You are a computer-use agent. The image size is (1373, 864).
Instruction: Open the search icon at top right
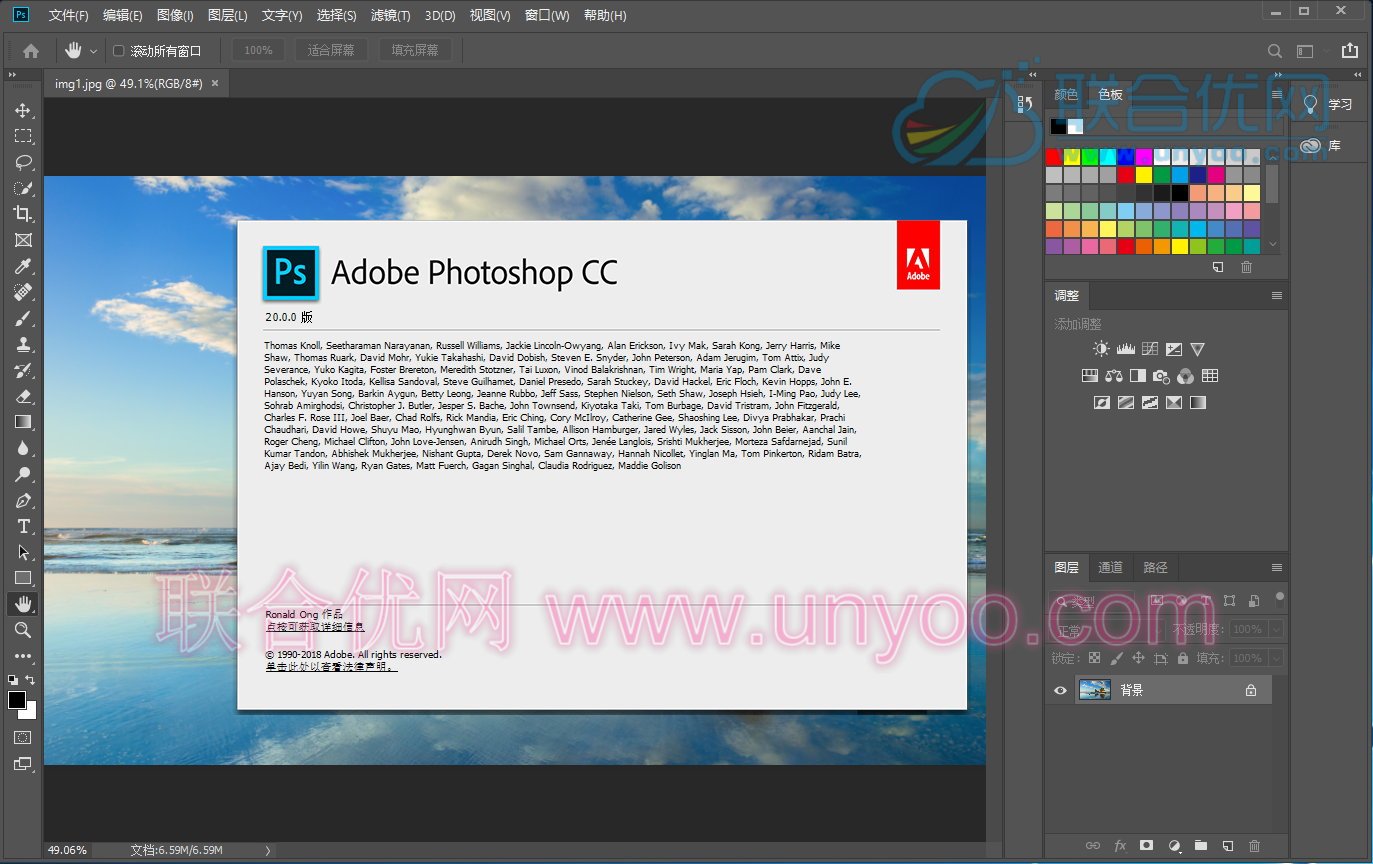click(1275, 51)
